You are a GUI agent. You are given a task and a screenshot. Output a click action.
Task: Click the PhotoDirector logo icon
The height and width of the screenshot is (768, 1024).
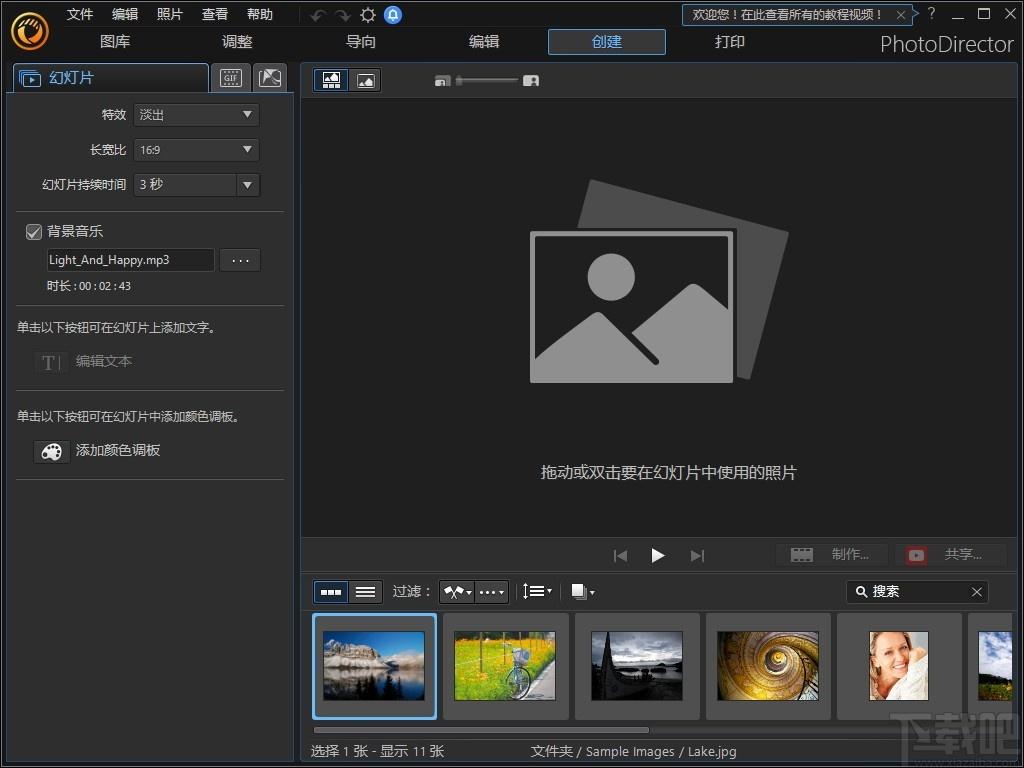(x=29, y=29)
